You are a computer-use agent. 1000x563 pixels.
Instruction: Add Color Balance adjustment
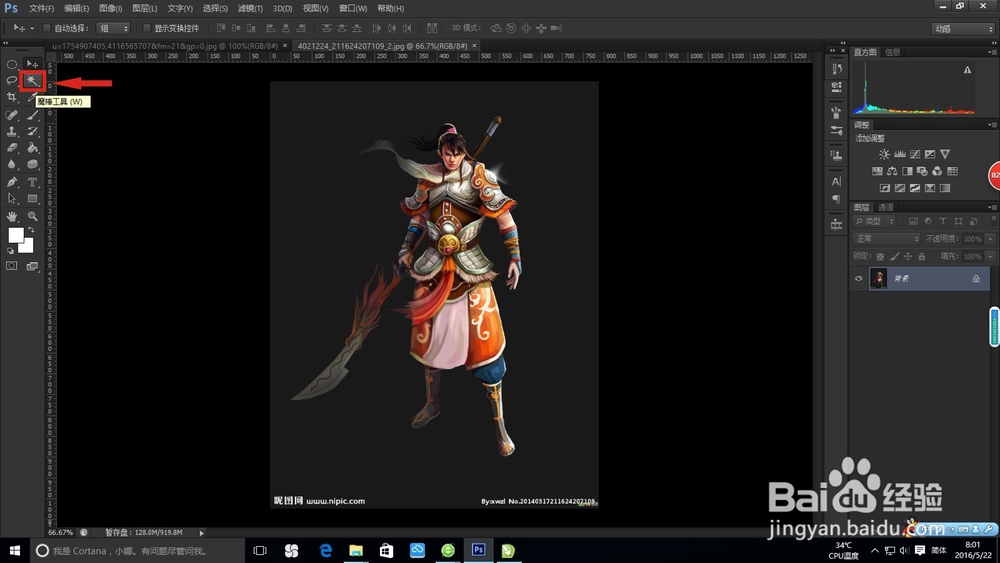(892, 171)
